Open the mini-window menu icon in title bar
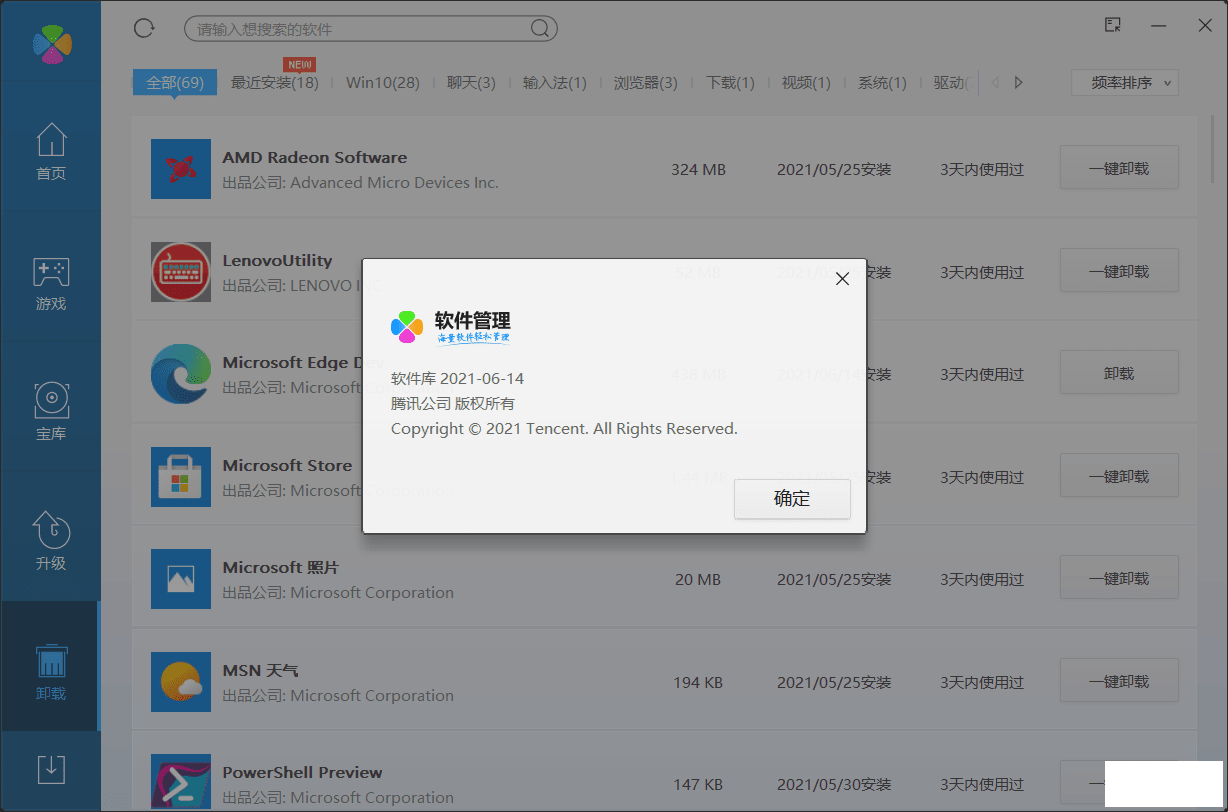Screen dimensions: 1228x812 (1113, 25)
